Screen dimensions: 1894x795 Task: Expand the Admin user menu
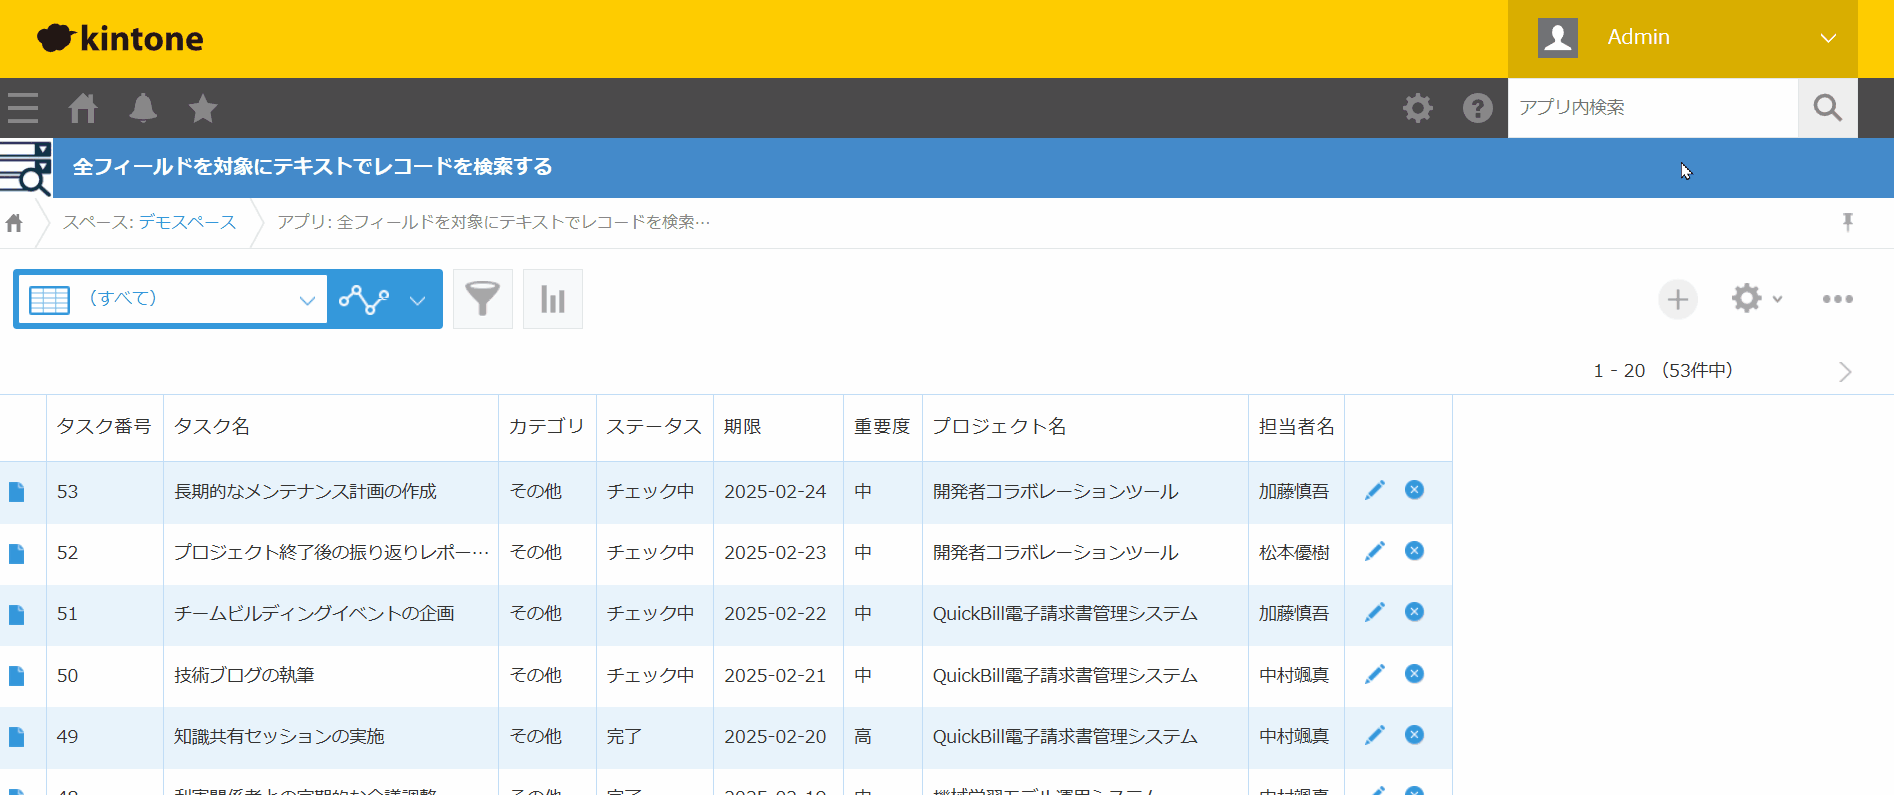pyautogui.click(x=1683, y=38)
